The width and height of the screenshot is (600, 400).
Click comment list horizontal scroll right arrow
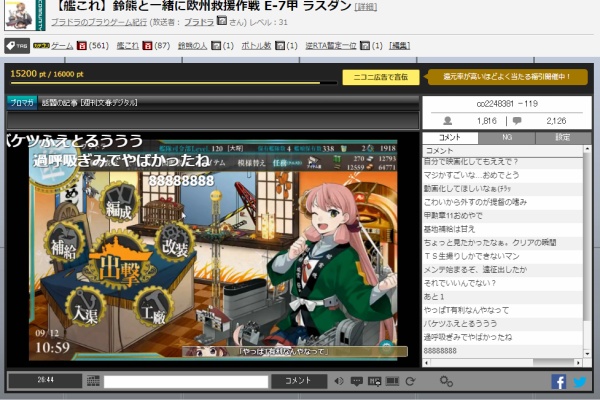pyautogui.click(x=579, y=362)
